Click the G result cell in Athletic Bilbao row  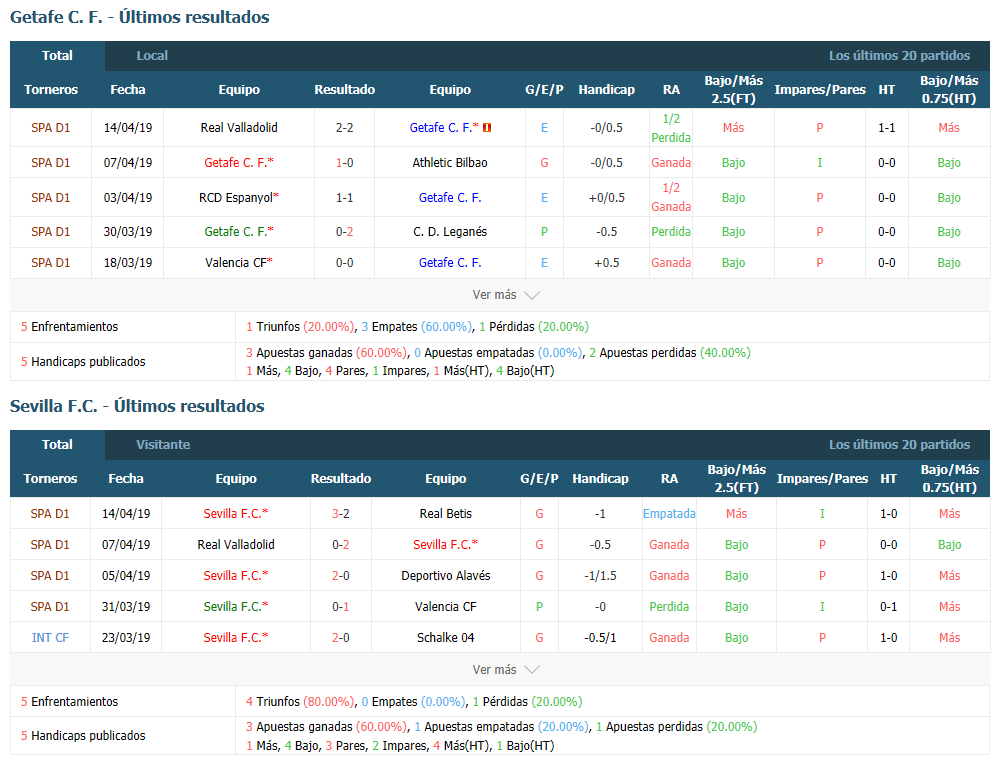click(544, 163)
